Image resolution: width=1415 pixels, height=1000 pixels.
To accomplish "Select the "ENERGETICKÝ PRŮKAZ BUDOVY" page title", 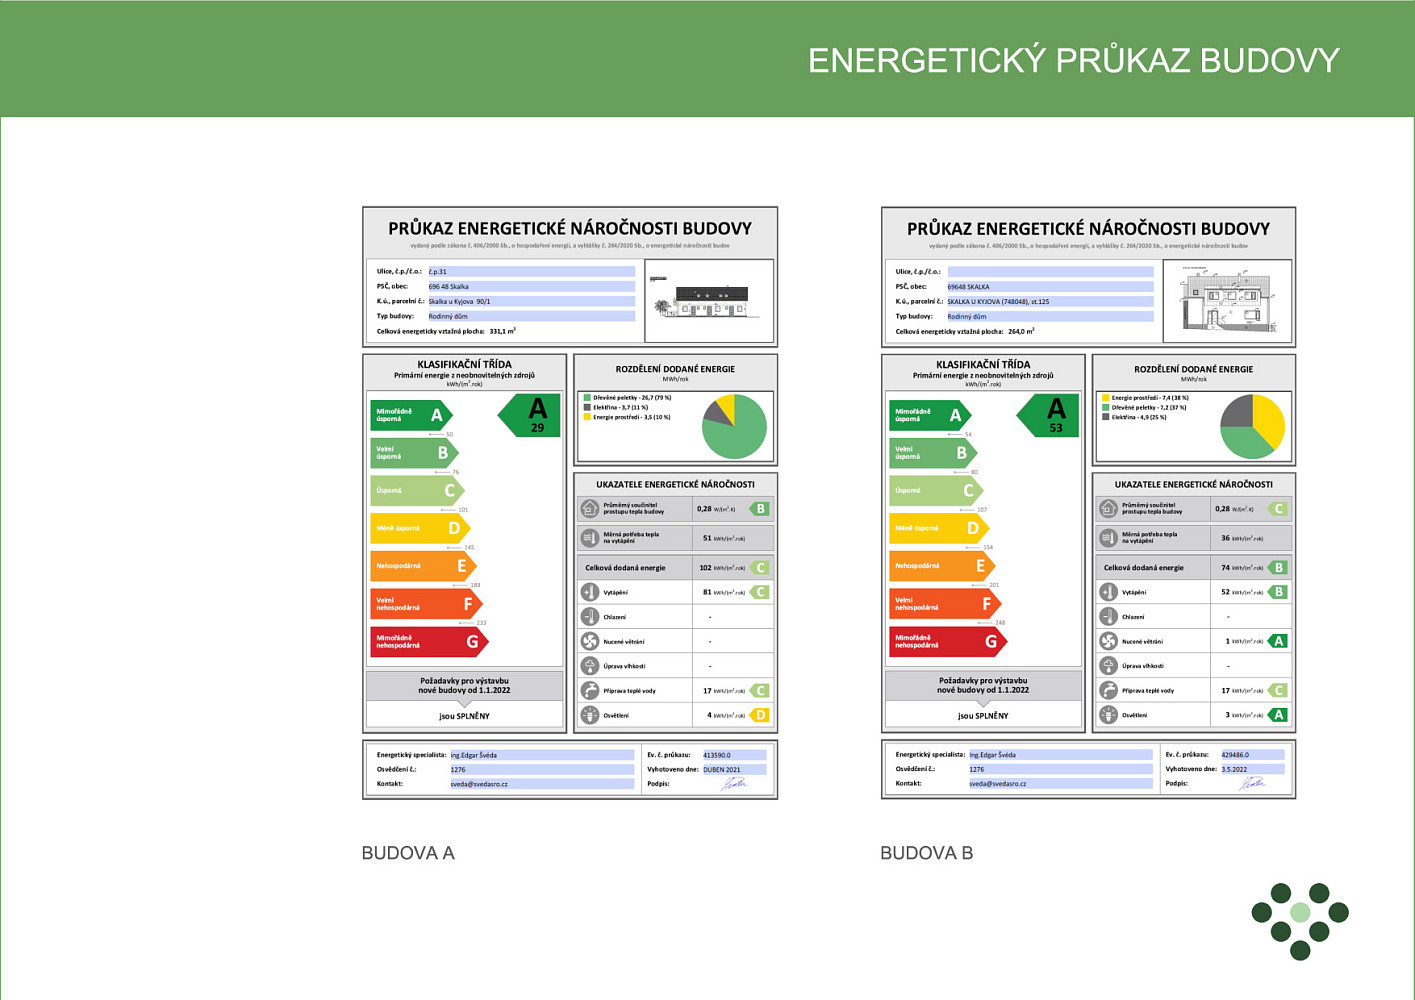I will tap(1073, 60).
